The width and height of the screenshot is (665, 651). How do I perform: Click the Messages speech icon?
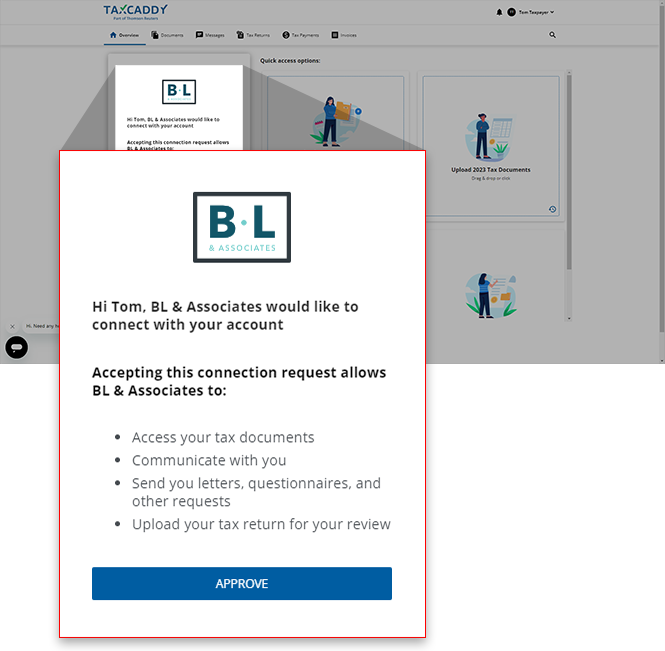point(199,35)
